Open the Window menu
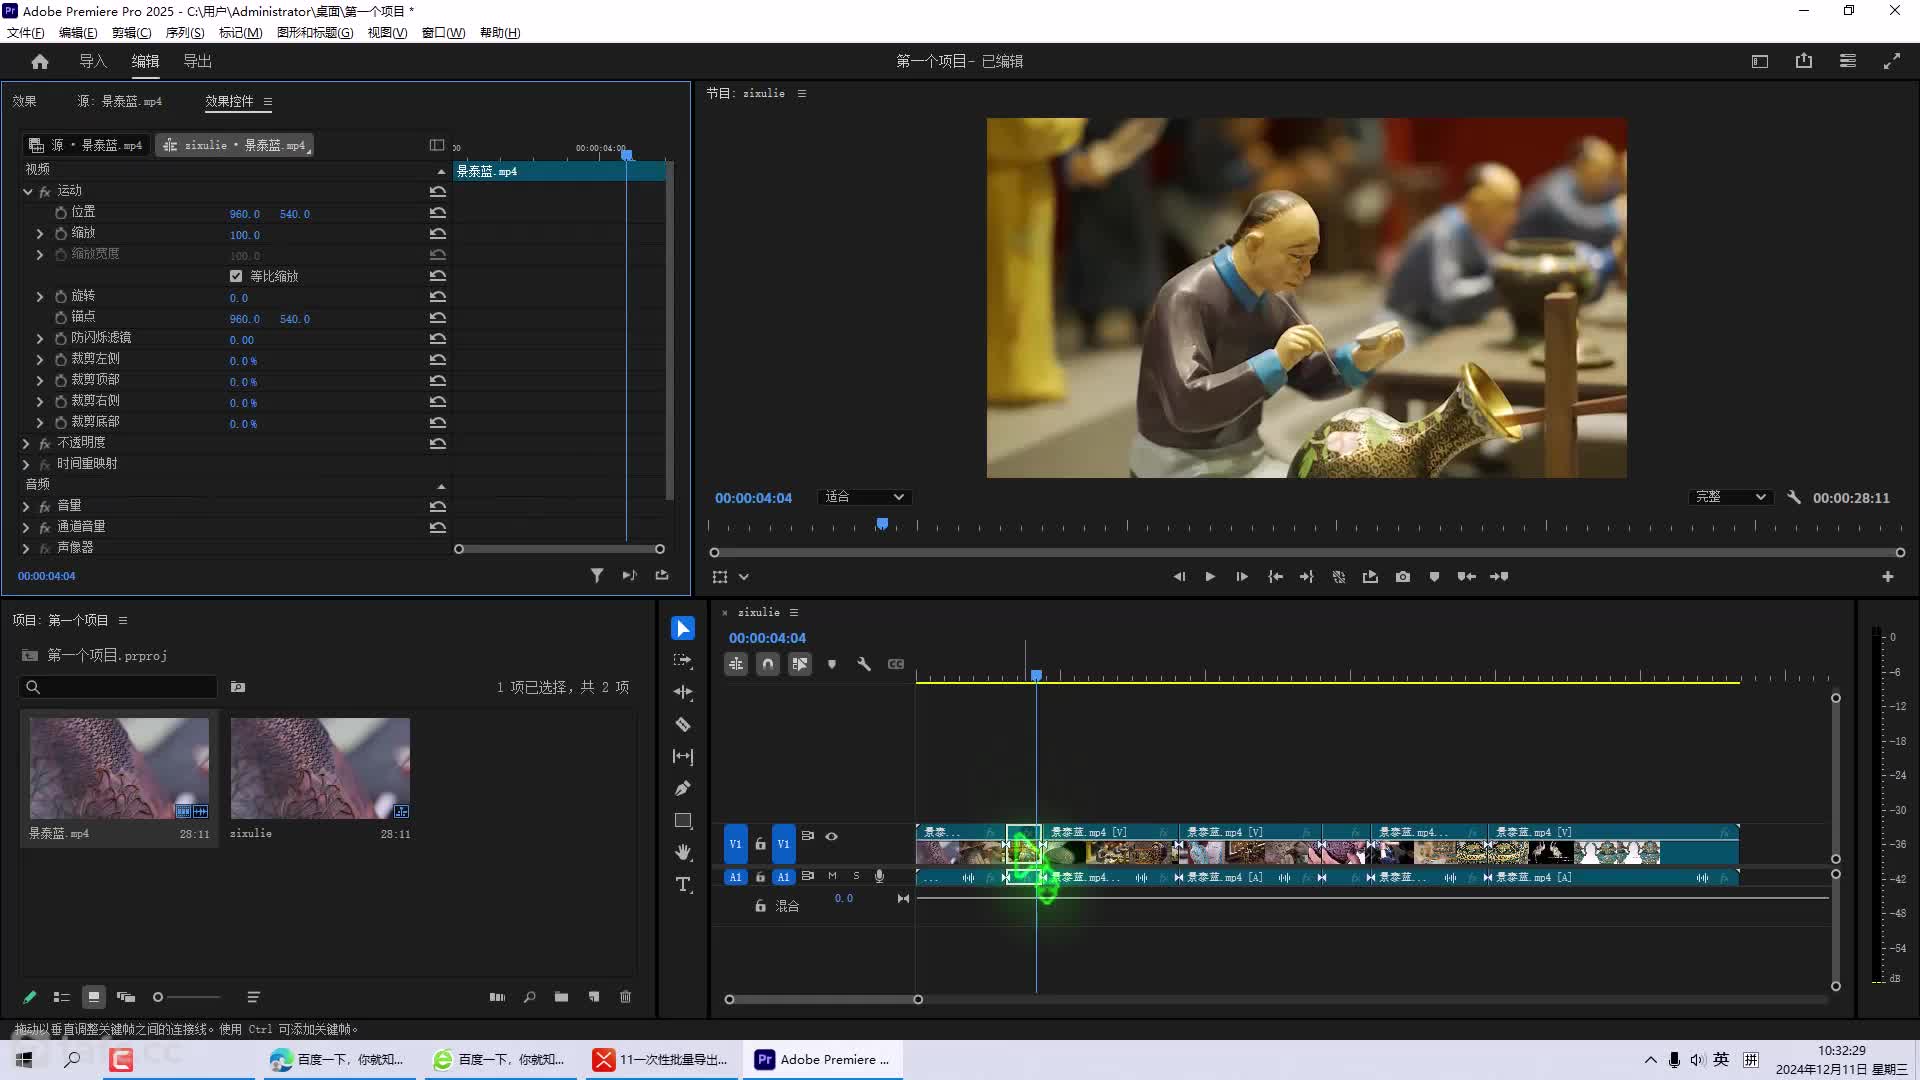1920x1080 pixels. [443, 32]
